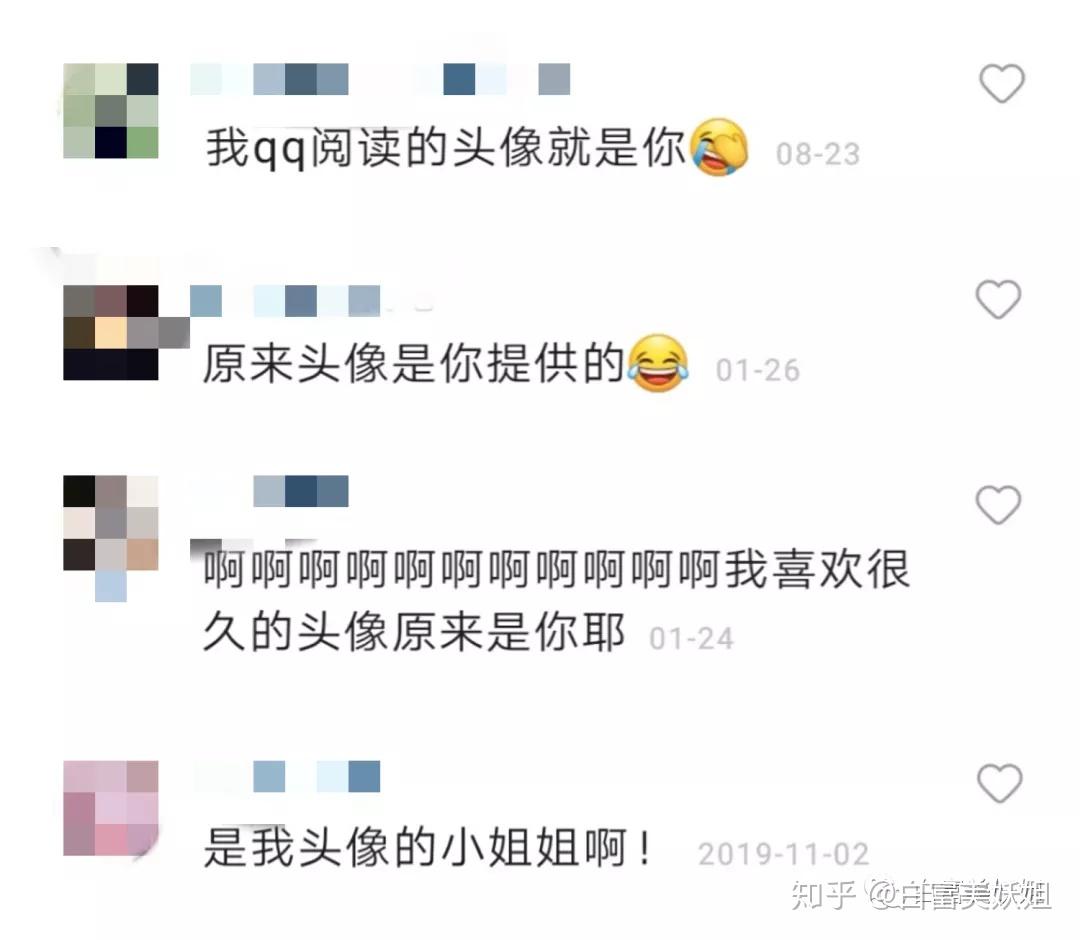The image size is (1080, 940).
Task: Select the comment 我qq阅读的头像就是你
Action: coord(446,147)
